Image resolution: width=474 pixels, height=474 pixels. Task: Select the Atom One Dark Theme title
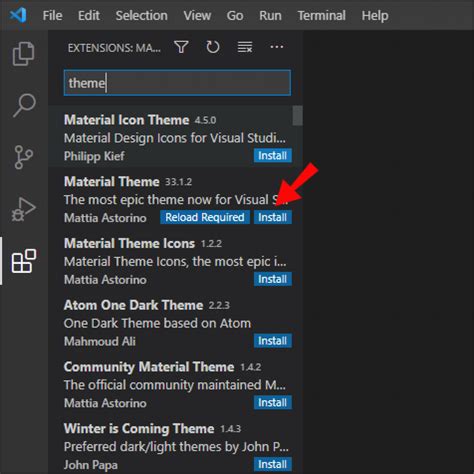coord(133,305)
